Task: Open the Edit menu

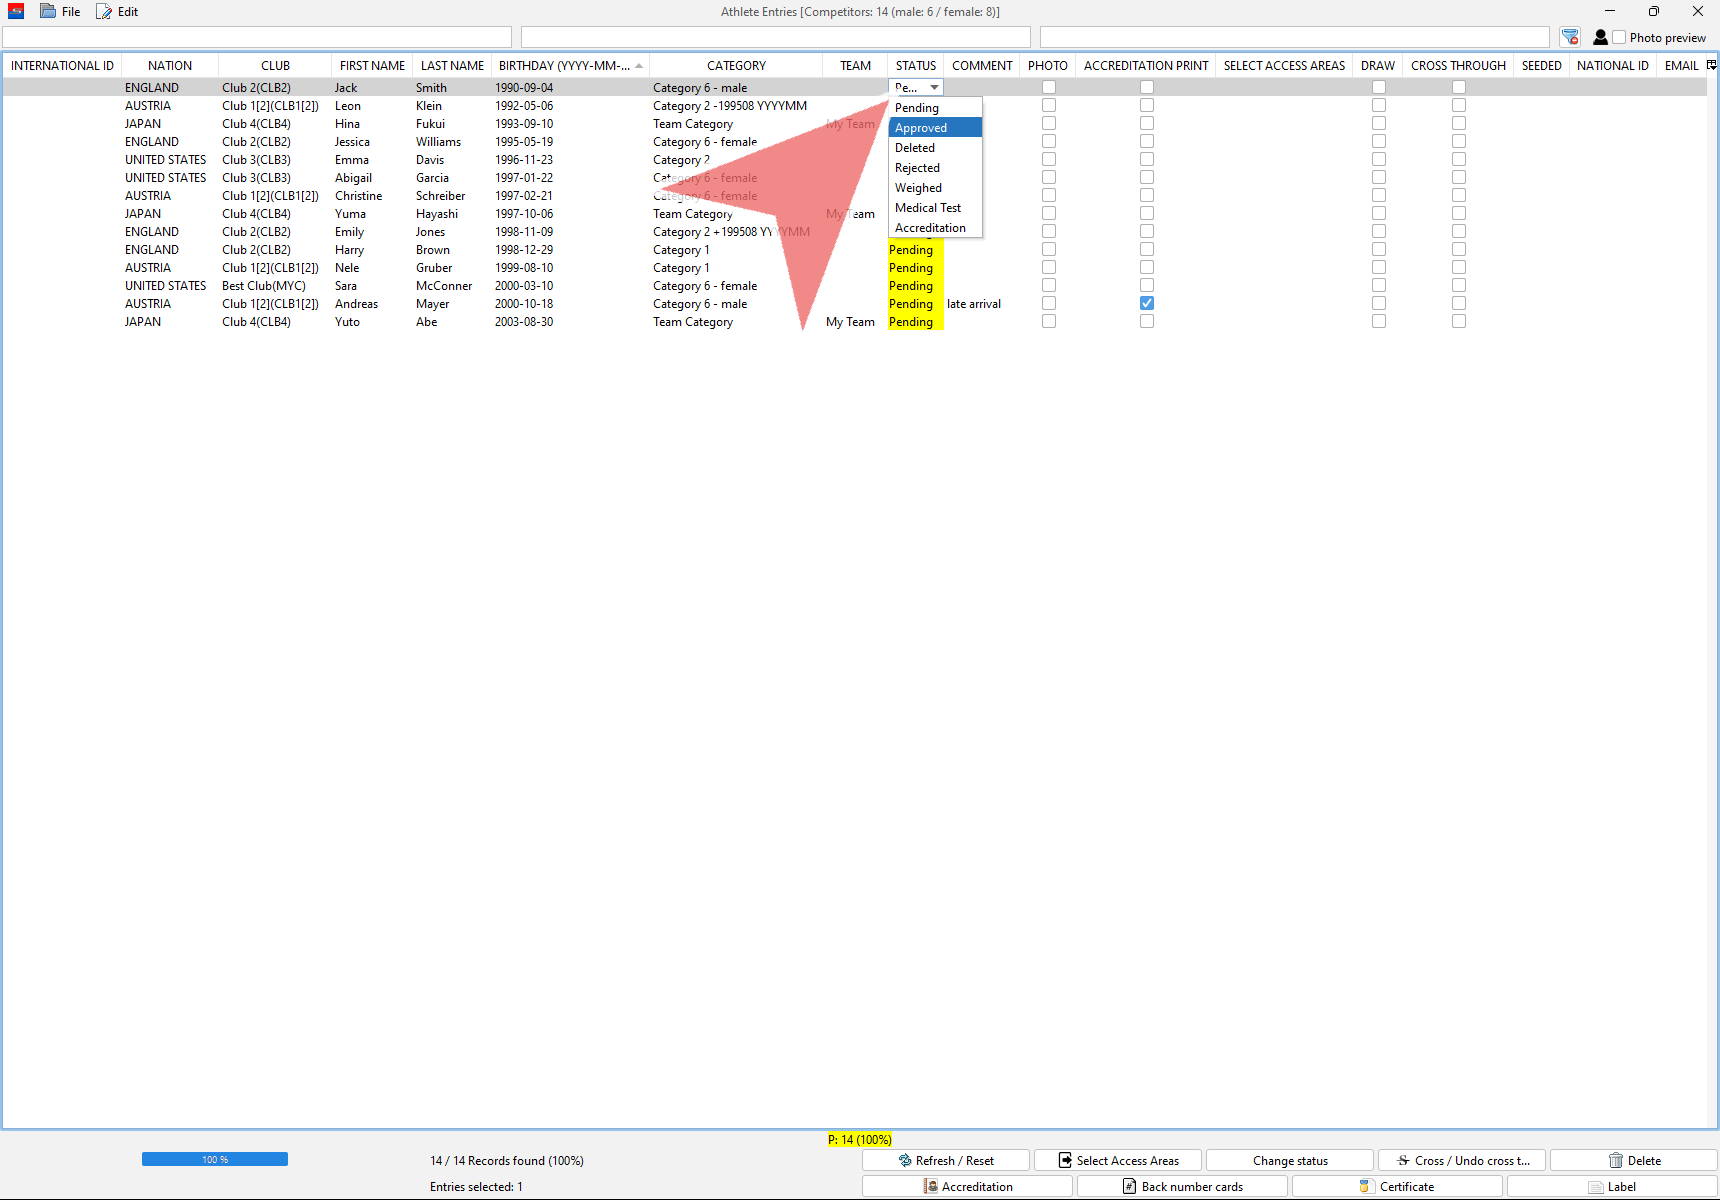Action: click(x=118, y=12)
